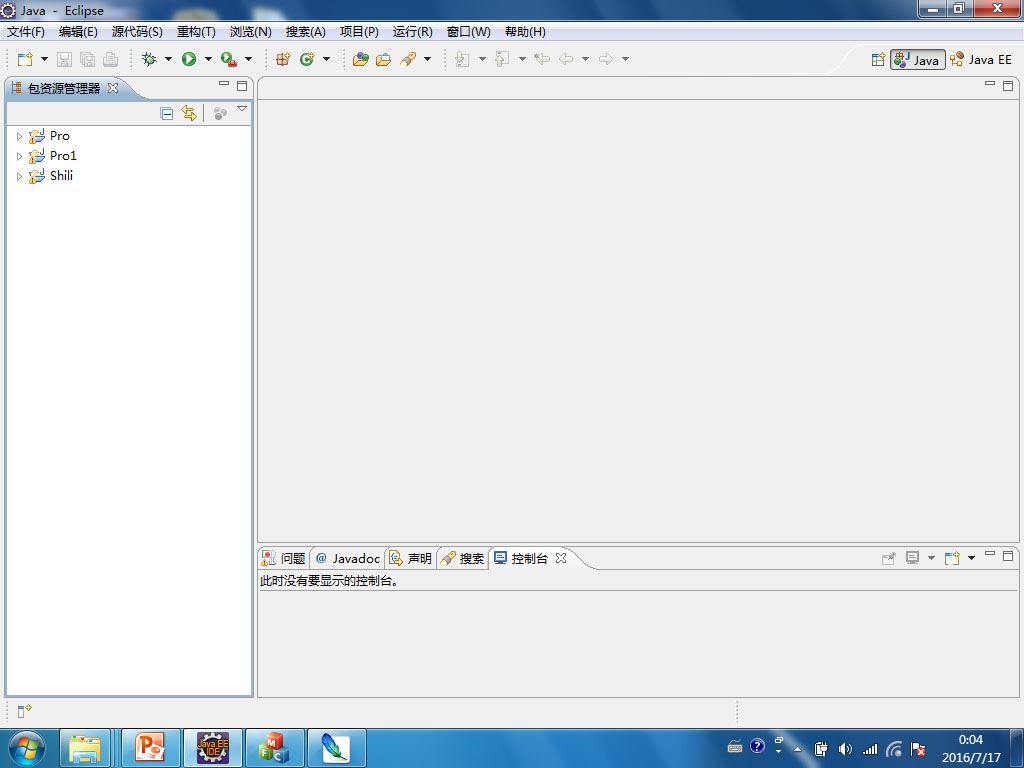Click the Save All toolbar icon
Screen dimensions: 1024x768
pyautogui.click(x=88, y=59)
